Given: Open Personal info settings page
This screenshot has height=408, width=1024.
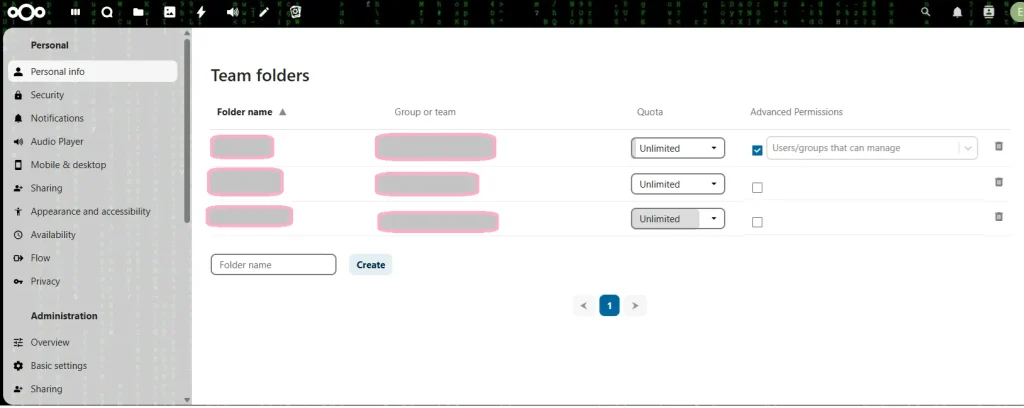Looking at the screenshot, I should [93, 72].
